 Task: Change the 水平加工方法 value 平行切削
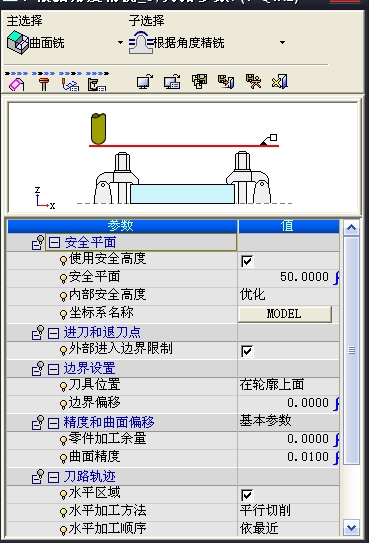tap(288, 511)
